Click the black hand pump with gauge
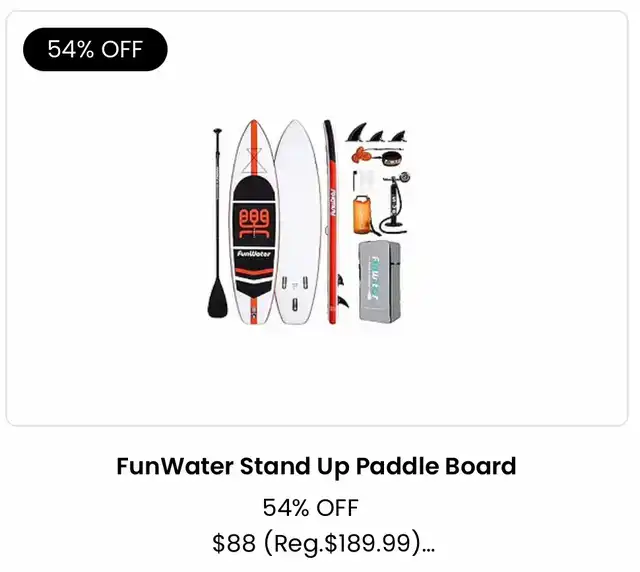The width and height of the screenshot is (640, 572). [x=395, y=203]
